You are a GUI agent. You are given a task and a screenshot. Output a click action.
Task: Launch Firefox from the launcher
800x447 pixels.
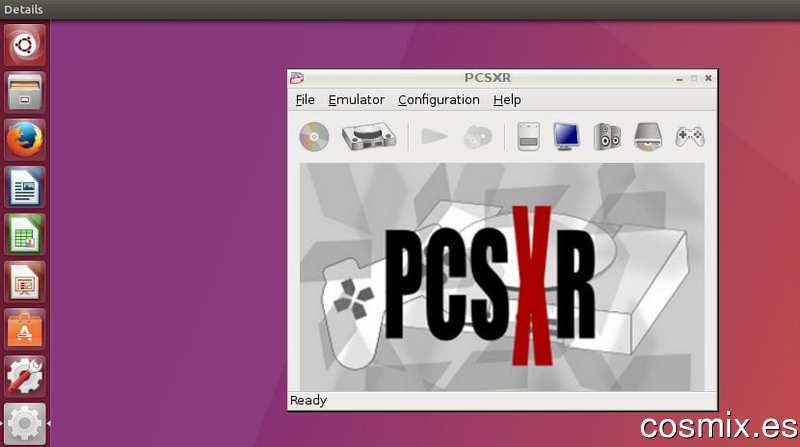[x=24, y=140]
